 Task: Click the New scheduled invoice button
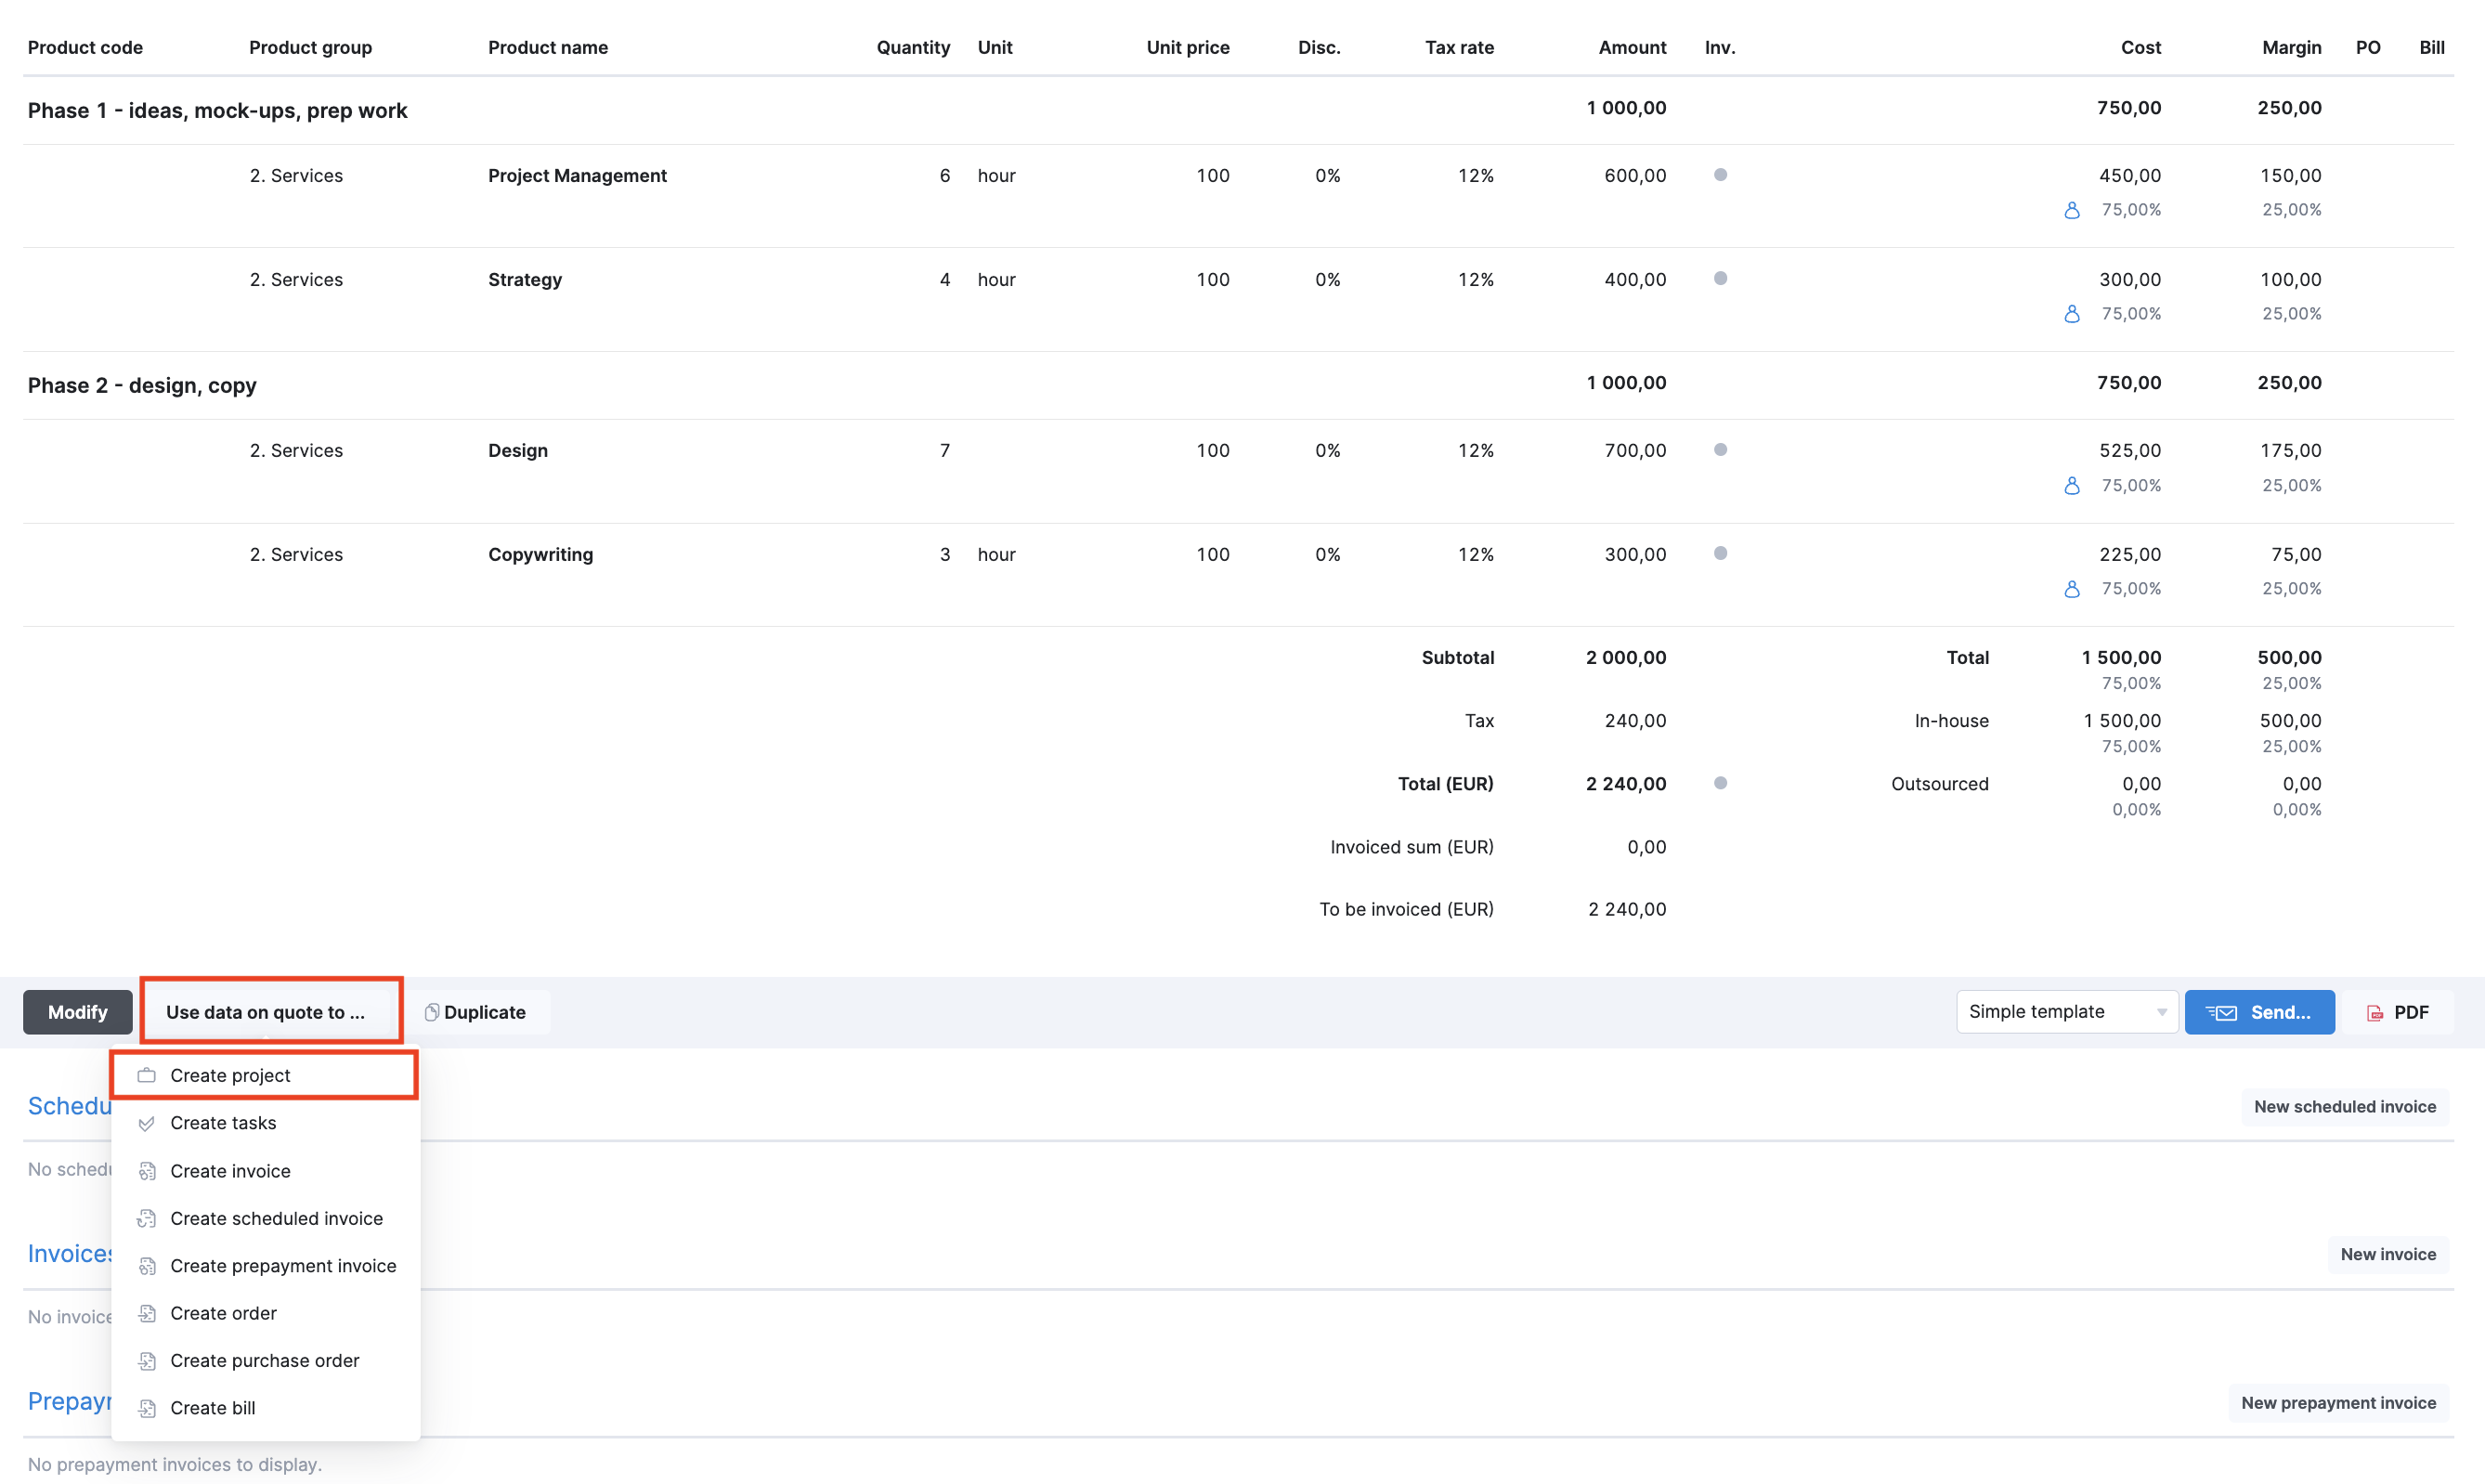(2344, 1106)
